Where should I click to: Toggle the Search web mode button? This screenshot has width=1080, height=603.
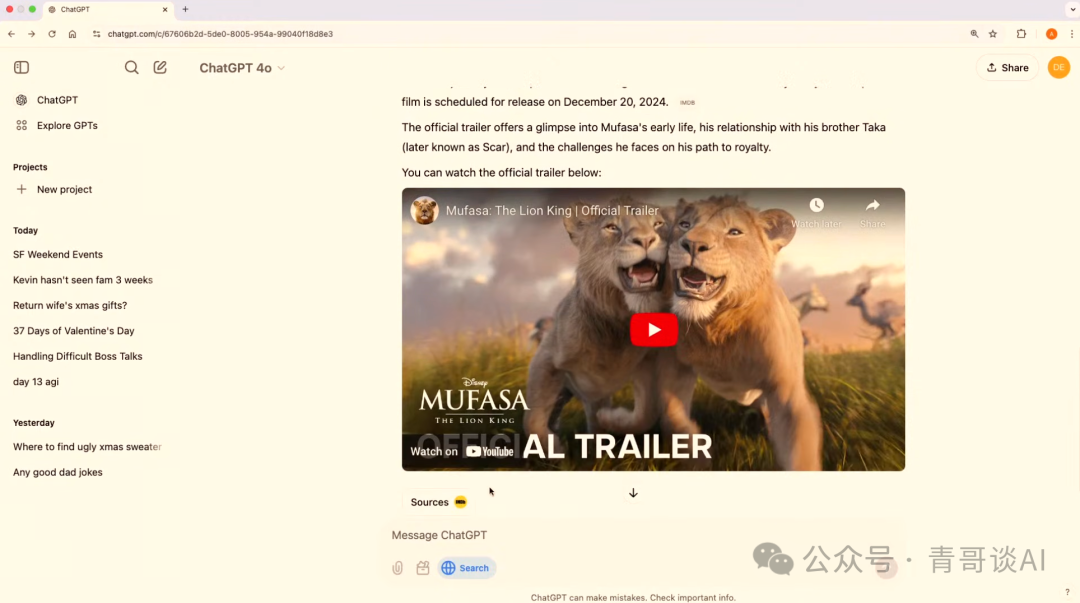coord(466,568)
